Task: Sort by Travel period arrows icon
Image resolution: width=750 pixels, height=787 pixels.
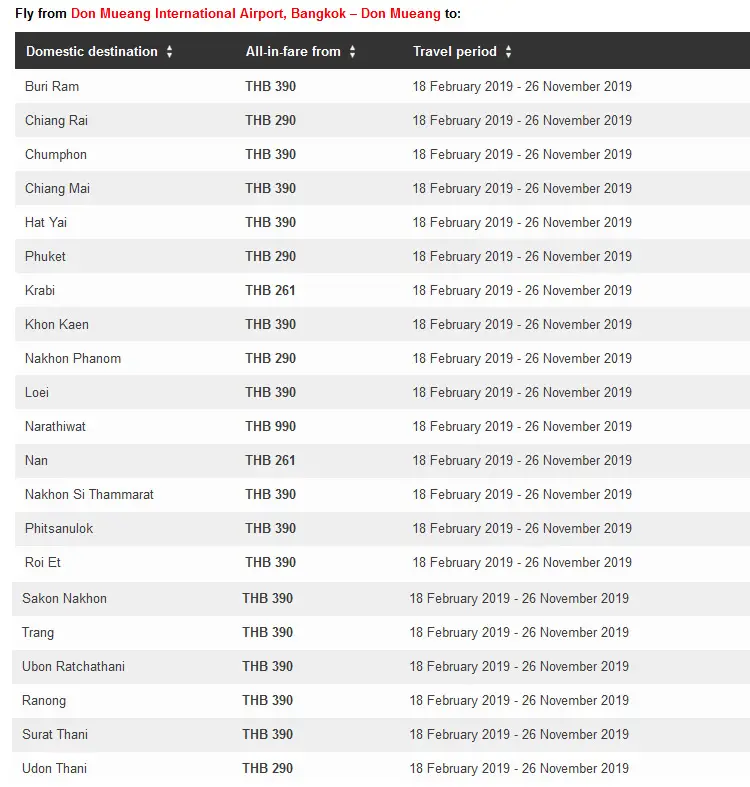Action: 509,51
